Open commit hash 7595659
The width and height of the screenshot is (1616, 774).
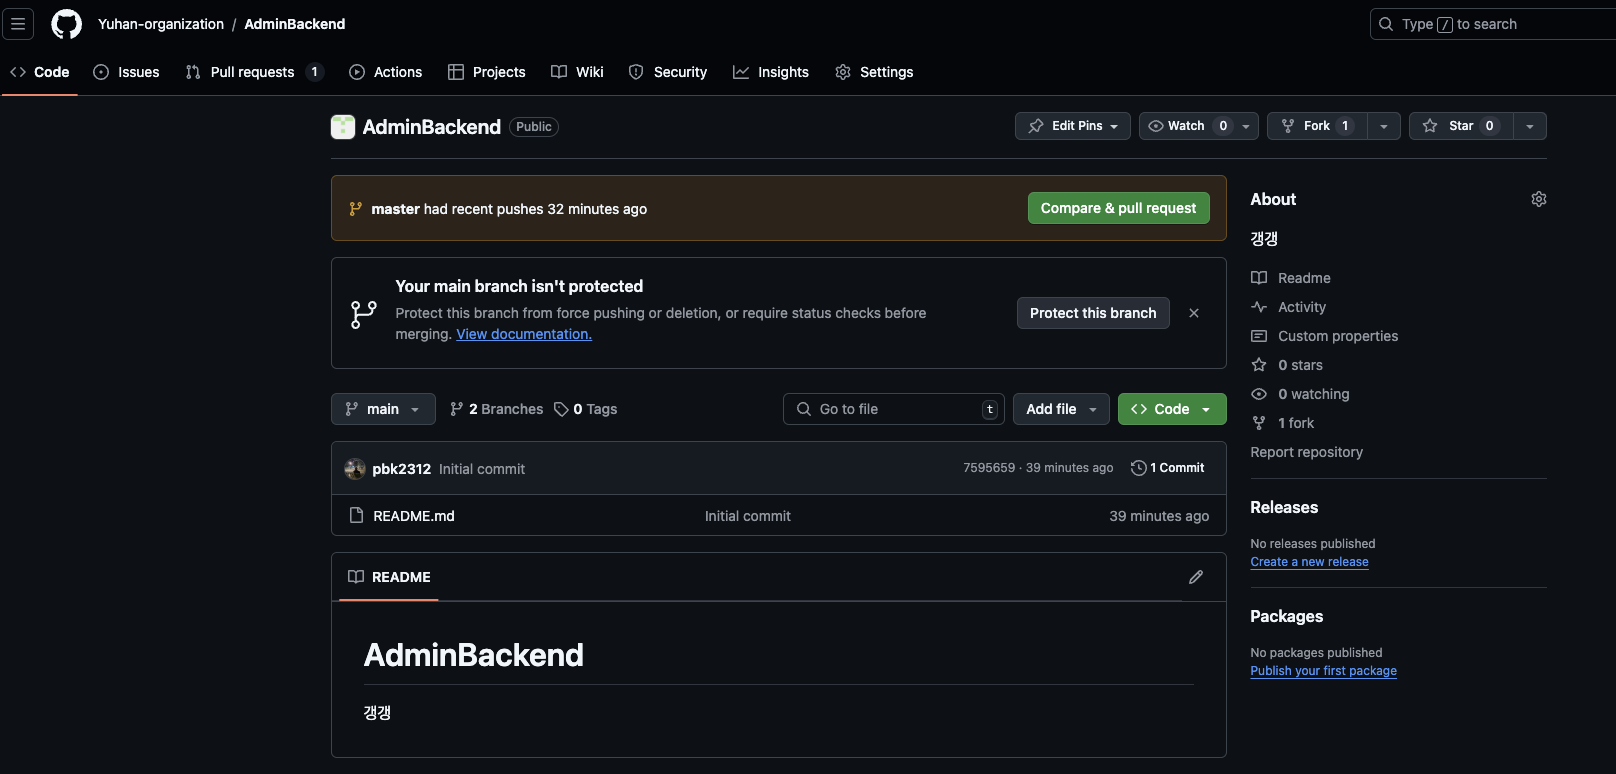pyautogui.click(x=989, y=468)
